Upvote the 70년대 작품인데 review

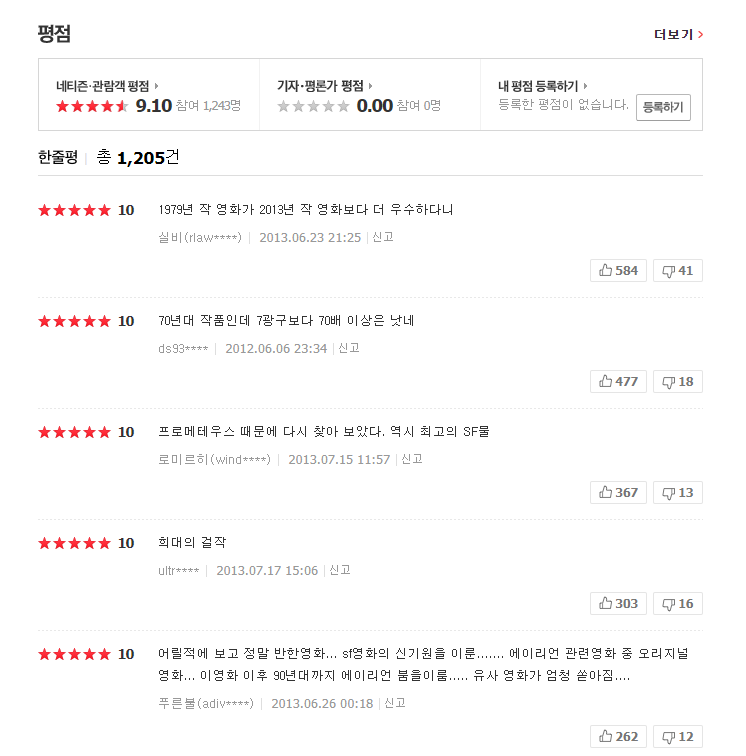(618, 382)
